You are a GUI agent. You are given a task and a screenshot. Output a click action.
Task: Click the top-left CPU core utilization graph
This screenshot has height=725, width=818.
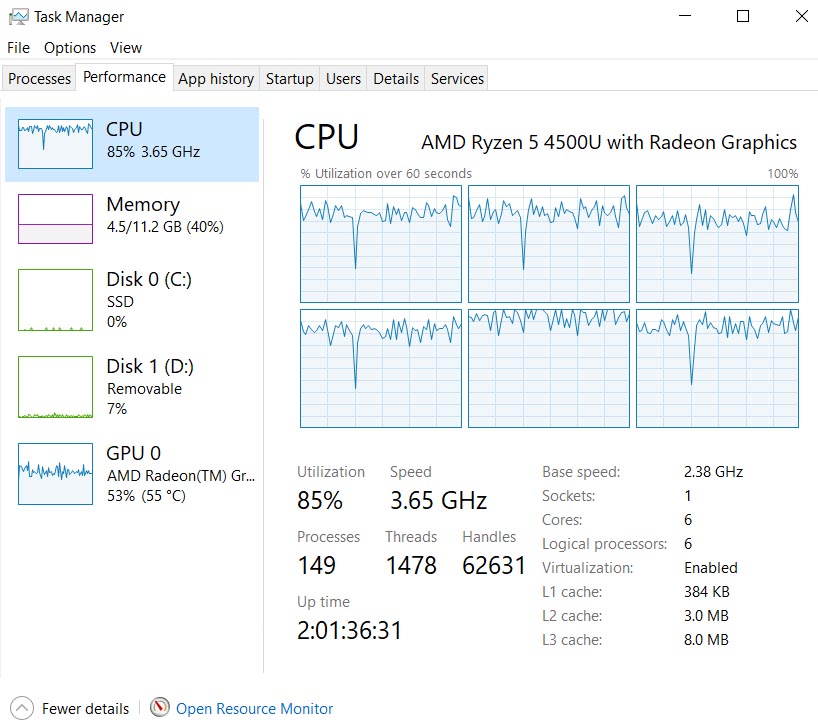pyautogui.click(x=381, y=244)
